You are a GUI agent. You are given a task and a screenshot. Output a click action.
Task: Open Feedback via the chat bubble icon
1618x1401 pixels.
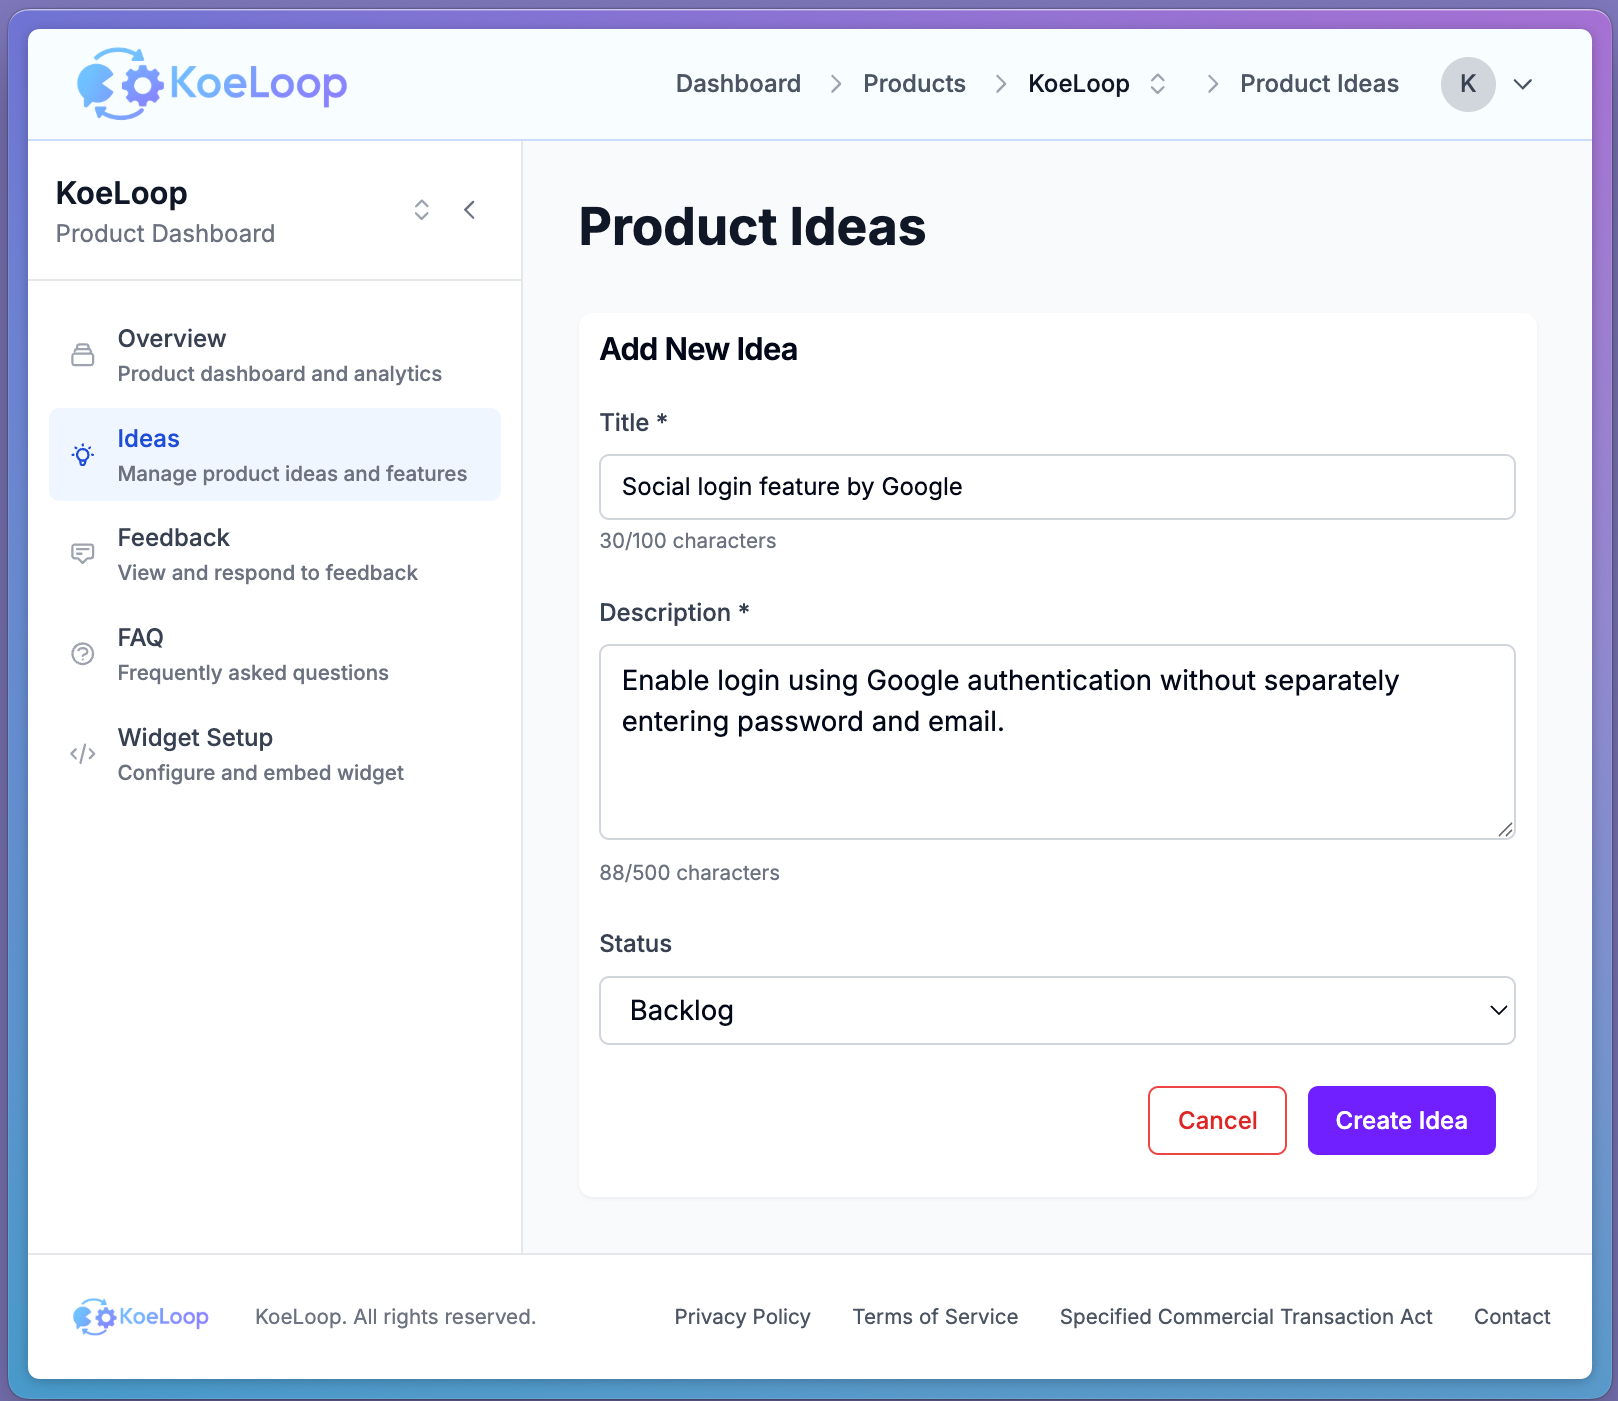pos(82,553)
